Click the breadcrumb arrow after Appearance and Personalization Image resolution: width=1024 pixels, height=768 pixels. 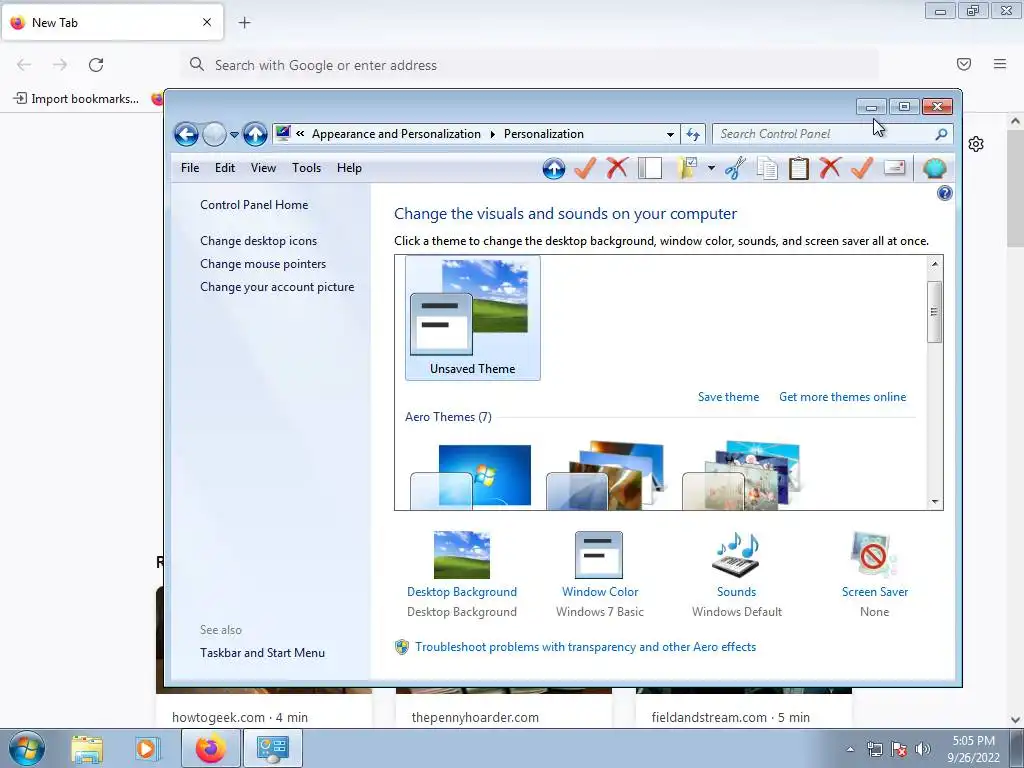pyautogui.click(x=492, y=134)
